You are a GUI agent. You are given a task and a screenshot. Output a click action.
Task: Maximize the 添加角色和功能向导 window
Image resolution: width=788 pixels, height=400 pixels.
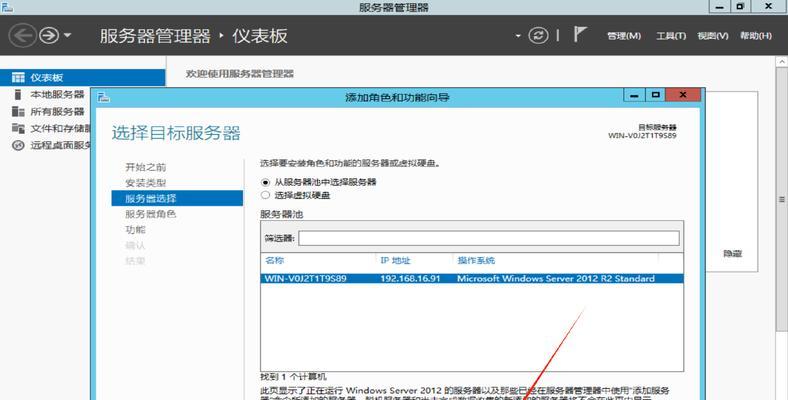655,95
